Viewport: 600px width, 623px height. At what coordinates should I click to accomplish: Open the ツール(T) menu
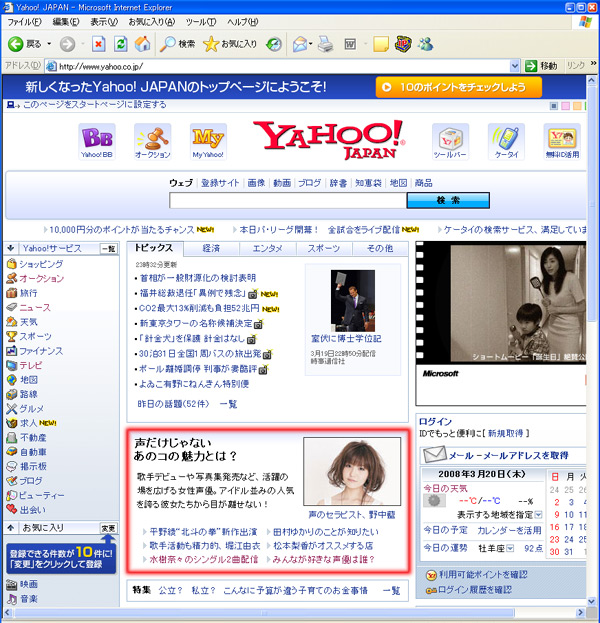[x=201, y=22]
